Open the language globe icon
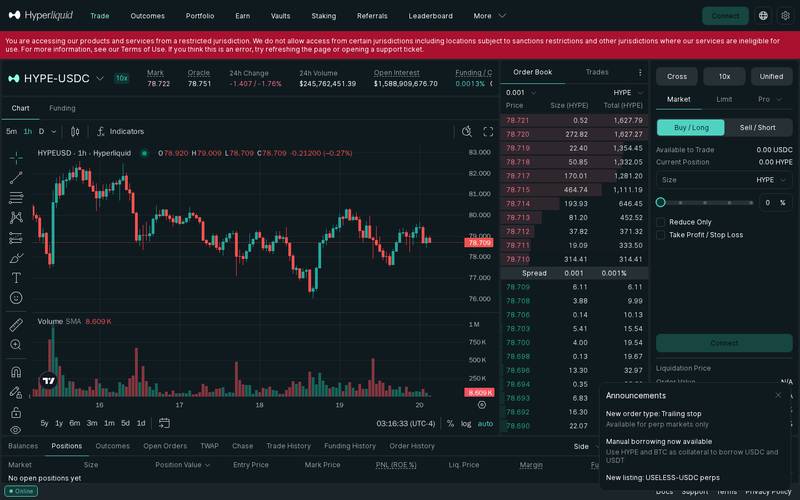800x500 pixels. tap(763, 16)
